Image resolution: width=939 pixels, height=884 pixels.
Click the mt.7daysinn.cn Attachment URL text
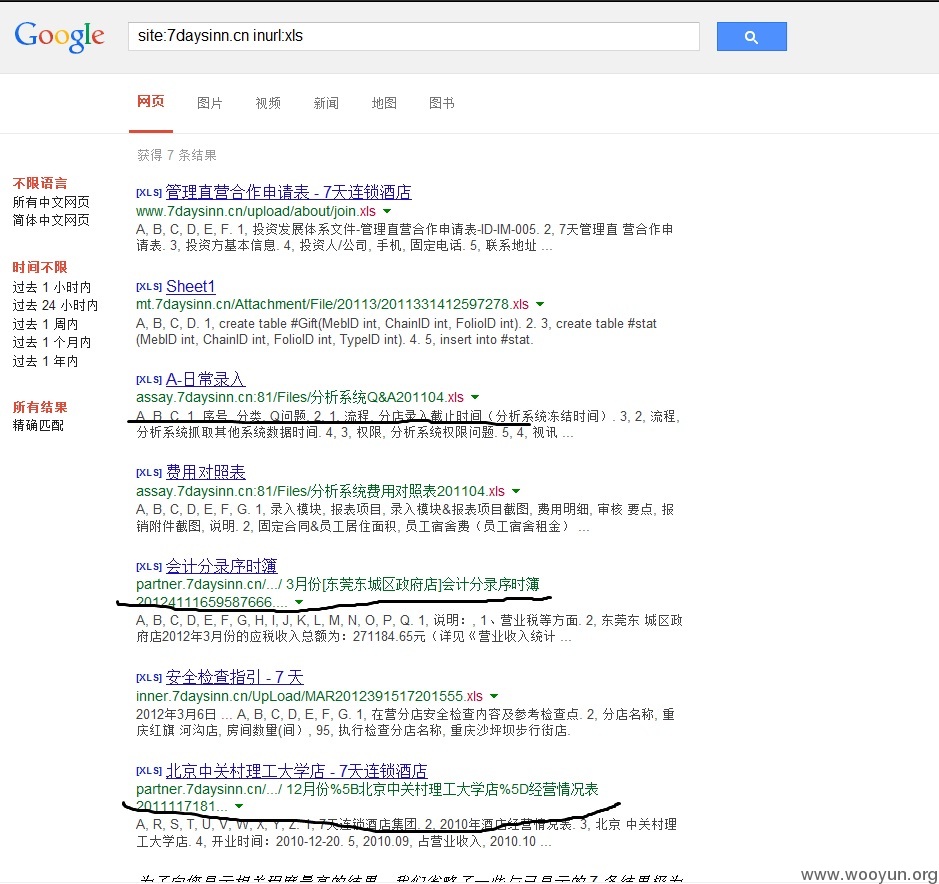tap(332, 304)
